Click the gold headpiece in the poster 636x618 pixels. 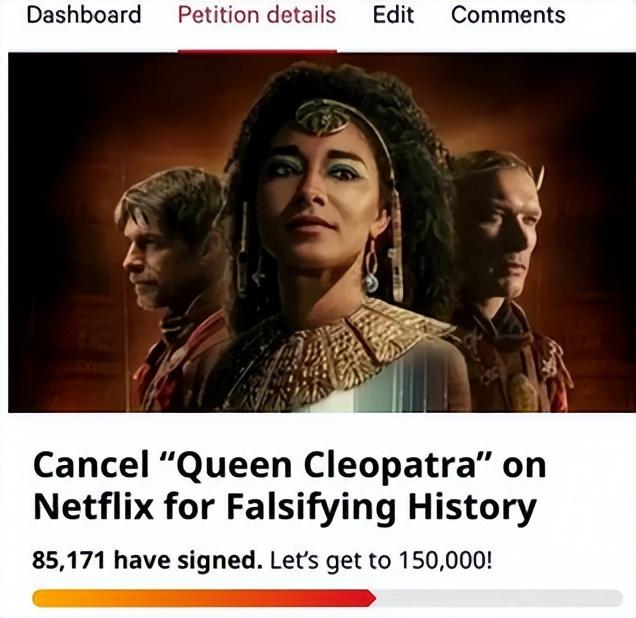pos(322,118)
